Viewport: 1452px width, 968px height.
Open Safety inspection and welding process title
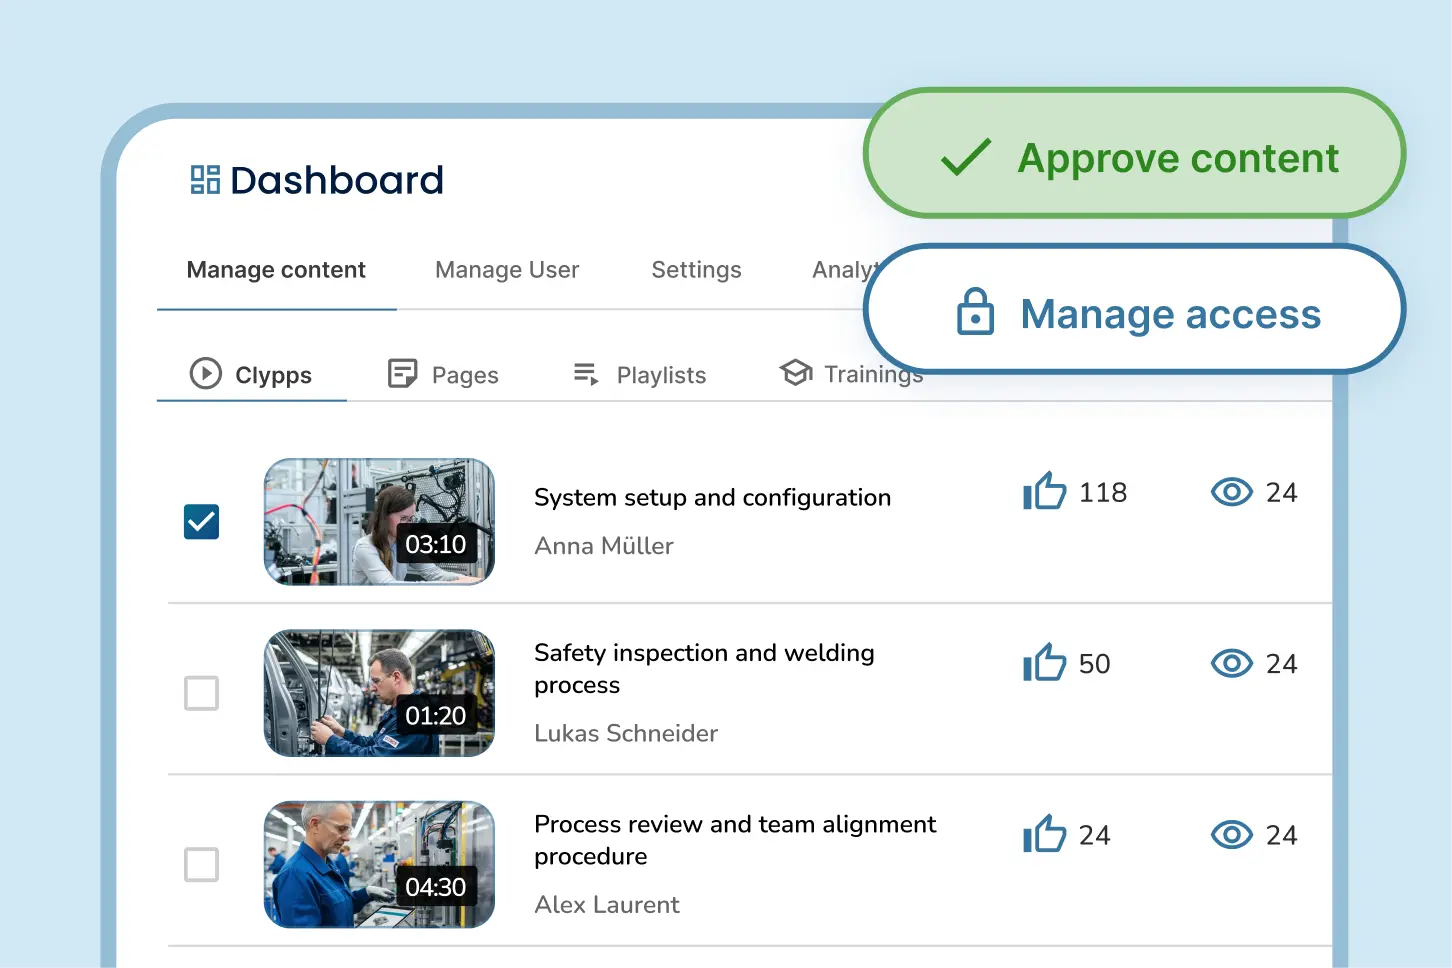[704, 669]
